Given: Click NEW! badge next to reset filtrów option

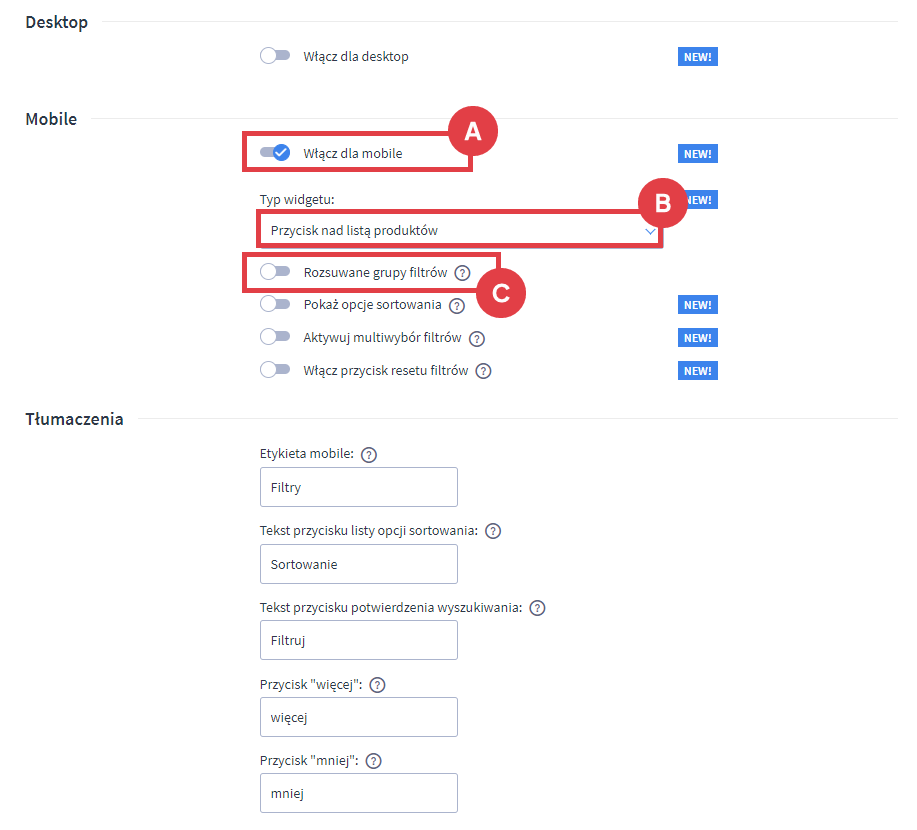Looking at the screenshot, I should point(698,371).
